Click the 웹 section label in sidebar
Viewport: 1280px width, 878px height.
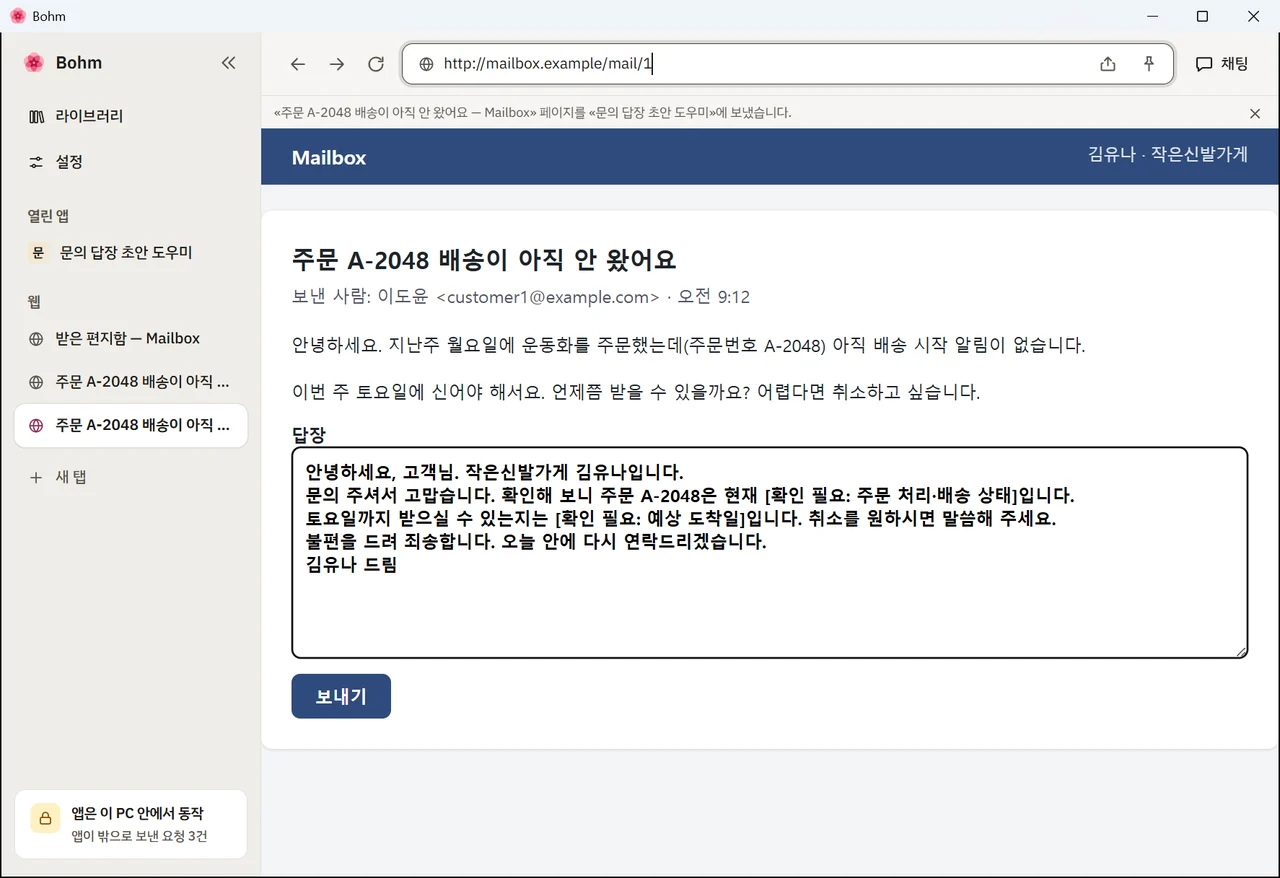[34, 302]
